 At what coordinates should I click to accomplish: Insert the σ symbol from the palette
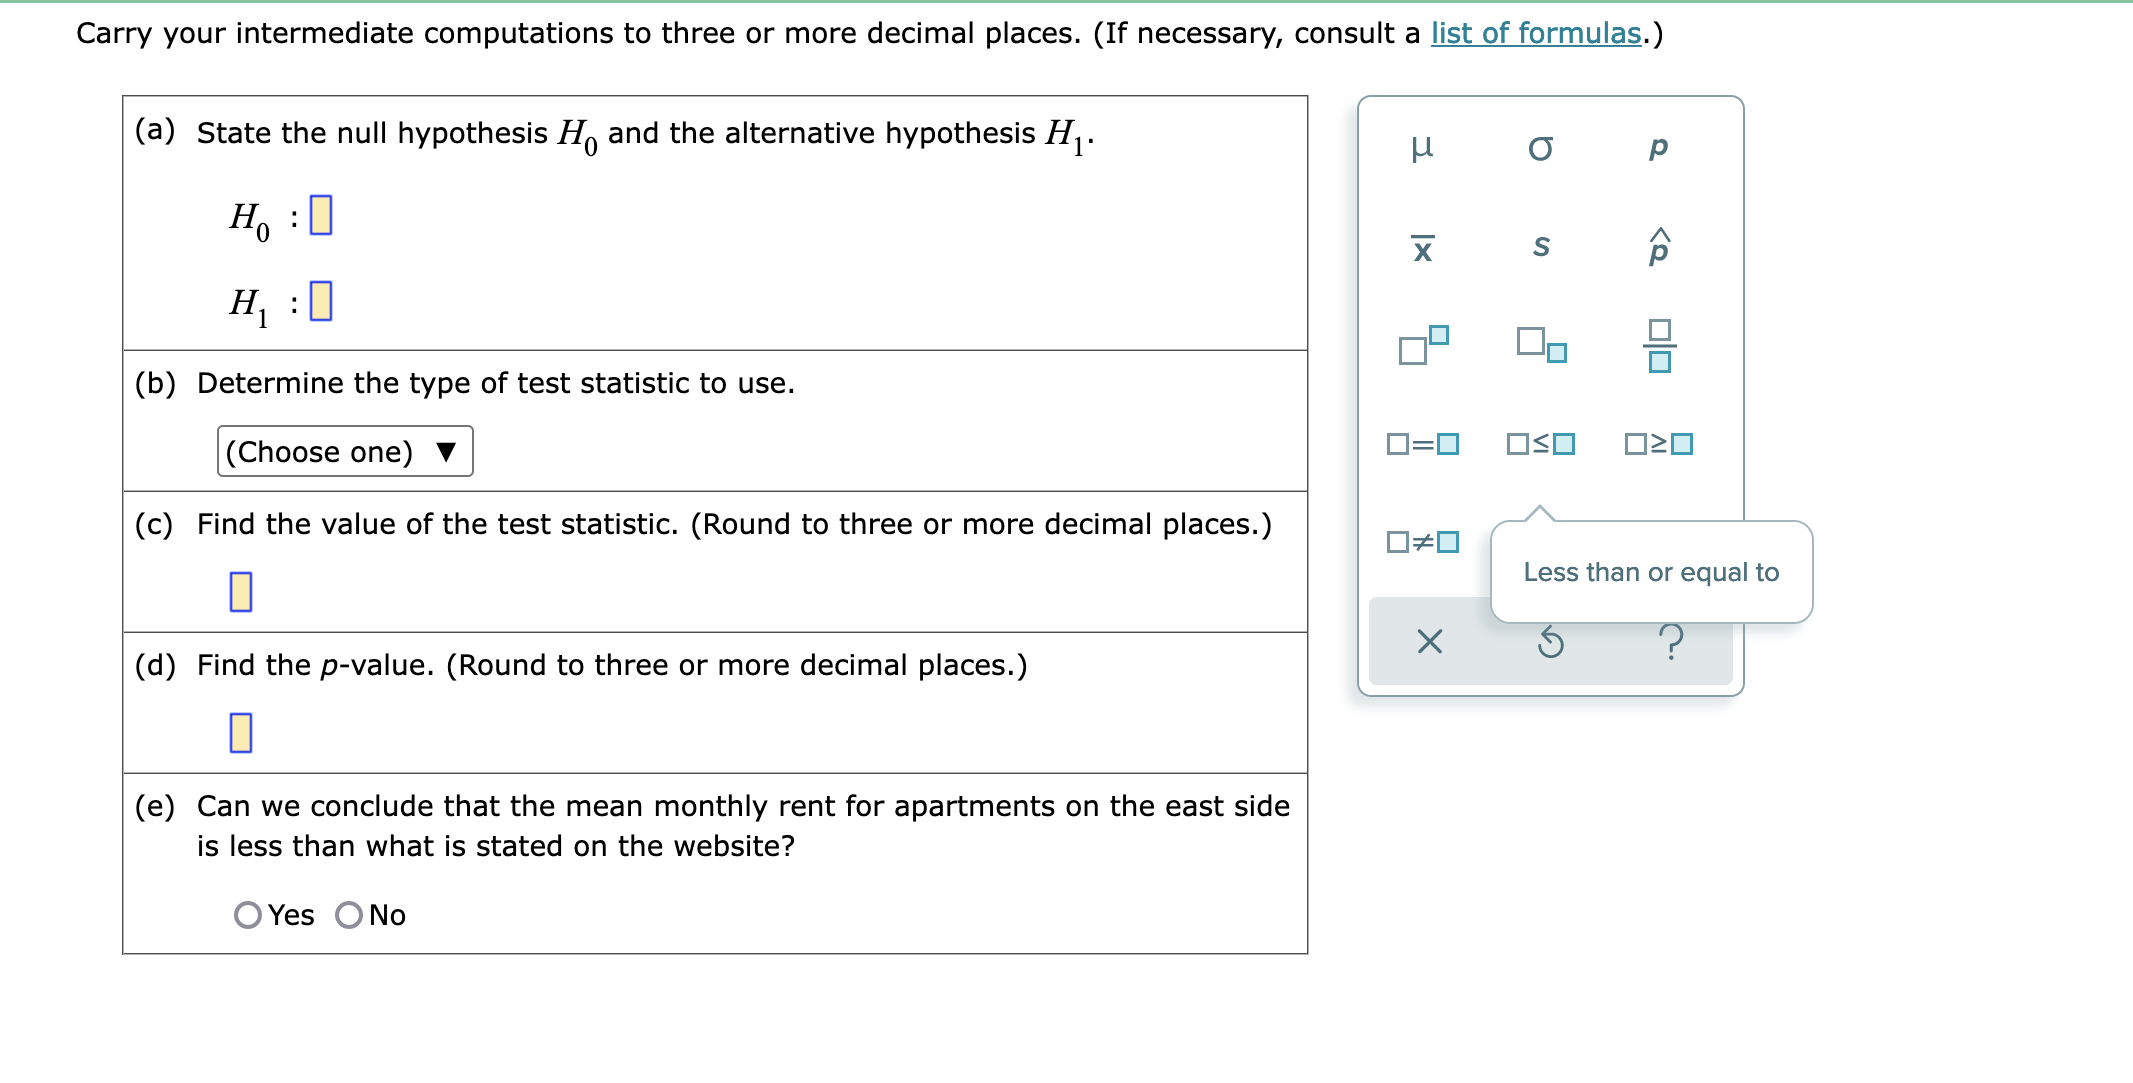point(1539,147)
